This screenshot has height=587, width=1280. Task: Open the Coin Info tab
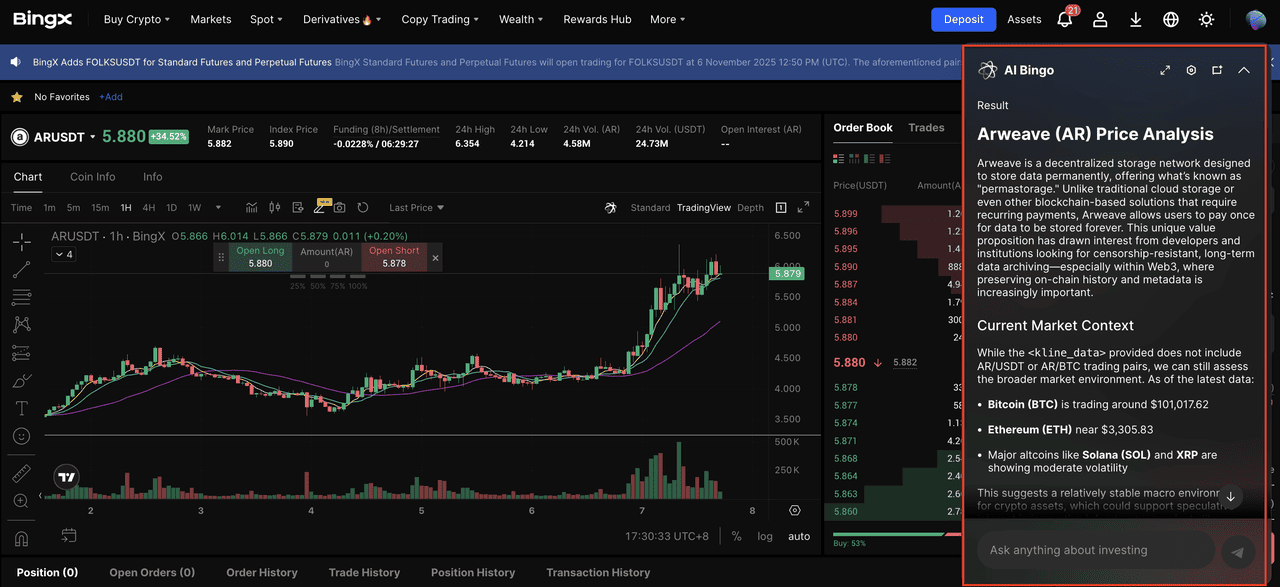tap(92, 177)
